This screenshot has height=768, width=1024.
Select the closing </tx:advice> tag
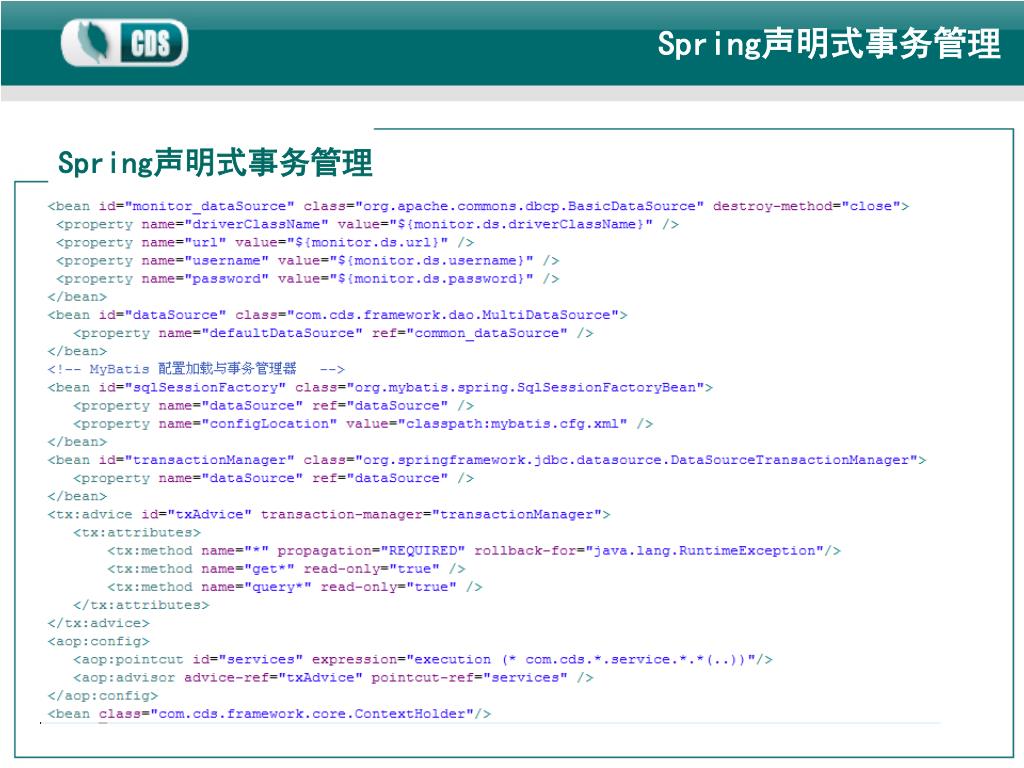(x=99, y=624)
